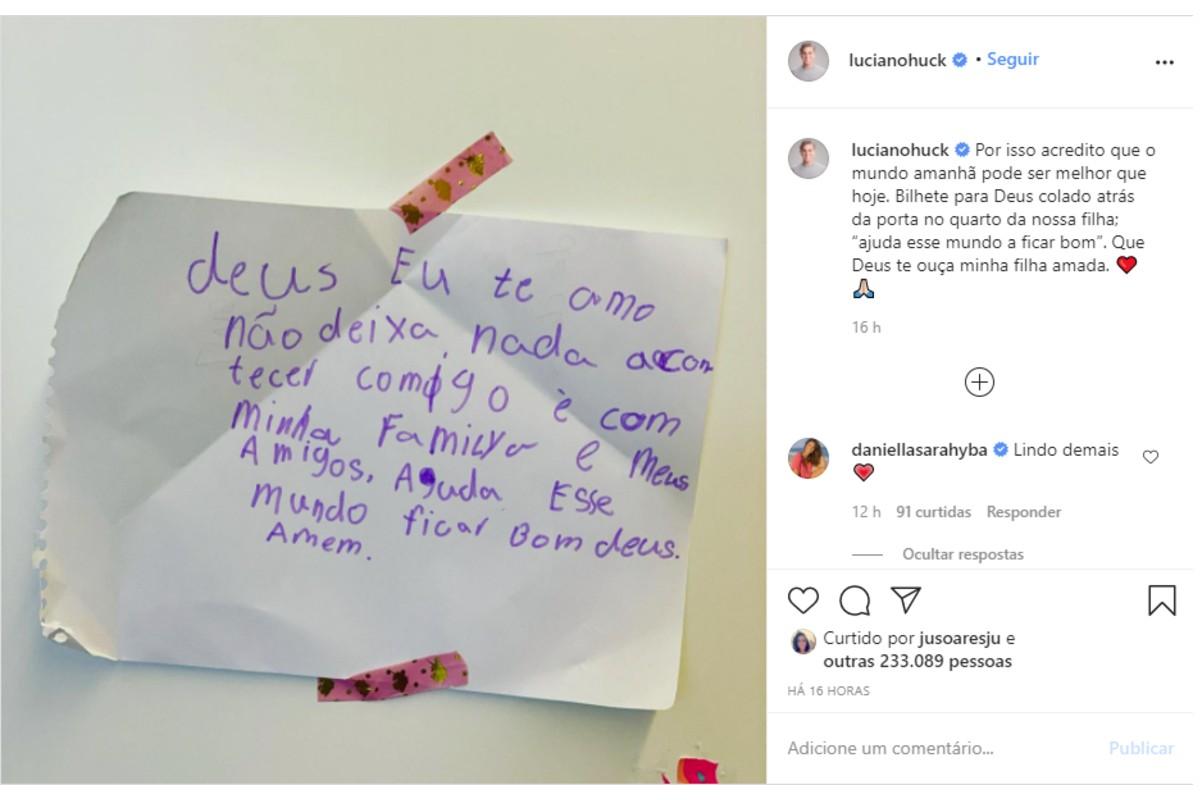Click the verified badge beside lucianohuck in the post header
1200x800 pixels.
[x=959, y=61]
